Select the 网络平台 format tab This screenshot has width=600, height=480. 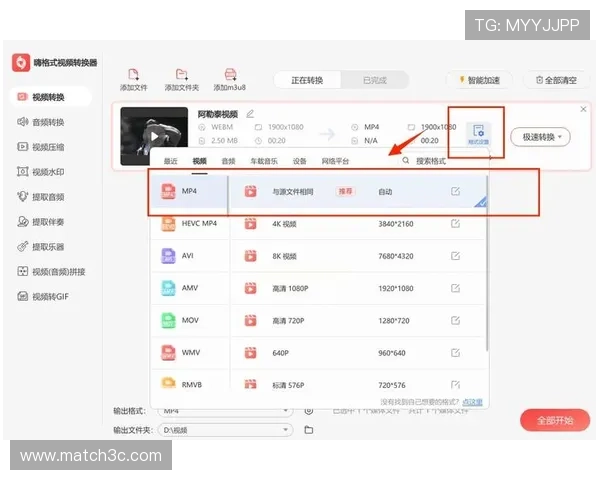[335, 161]
